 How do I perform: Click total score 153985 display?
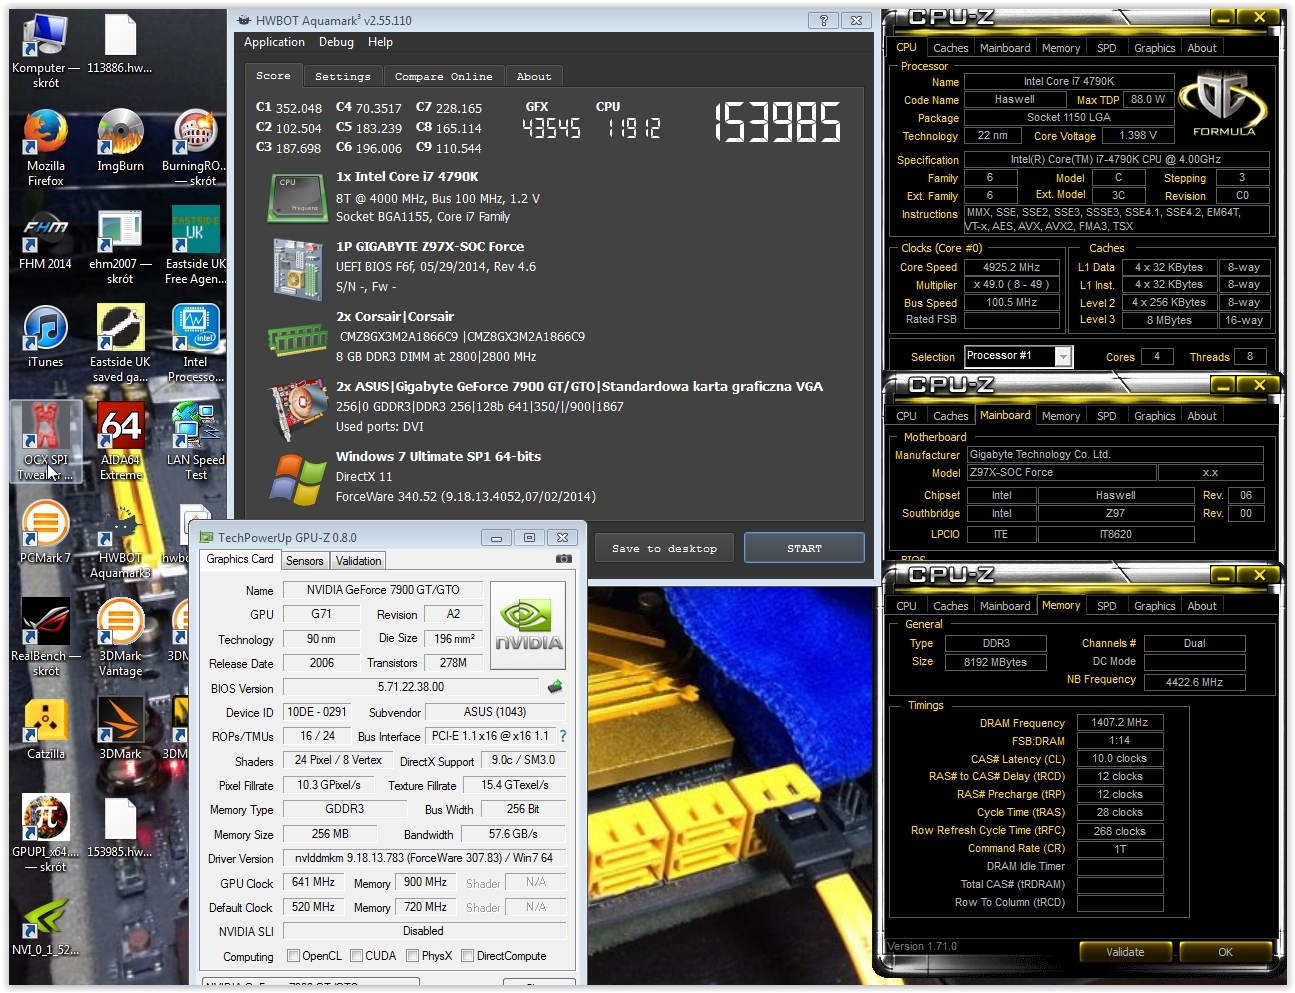click(x=777, y=123)
